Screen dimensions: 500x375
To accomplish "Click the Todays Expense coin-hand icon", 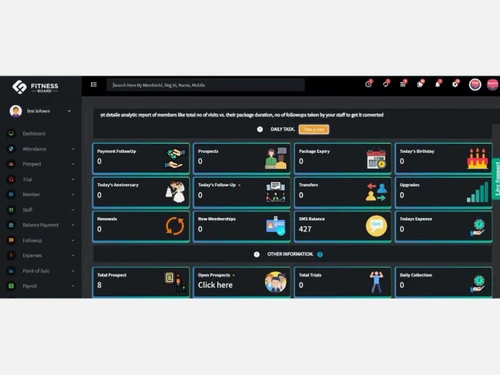I will (x=478, y=227).
